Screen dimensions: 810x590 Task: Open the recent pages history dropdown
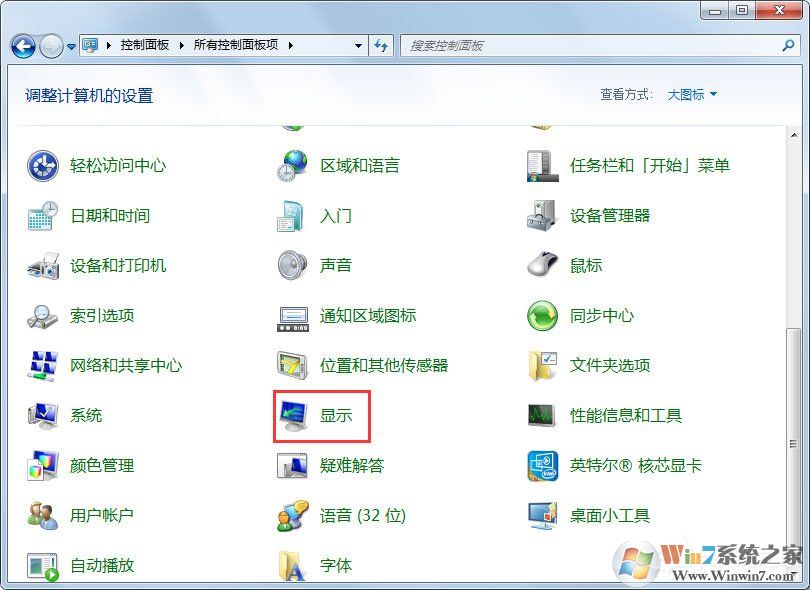coord(69,45)
